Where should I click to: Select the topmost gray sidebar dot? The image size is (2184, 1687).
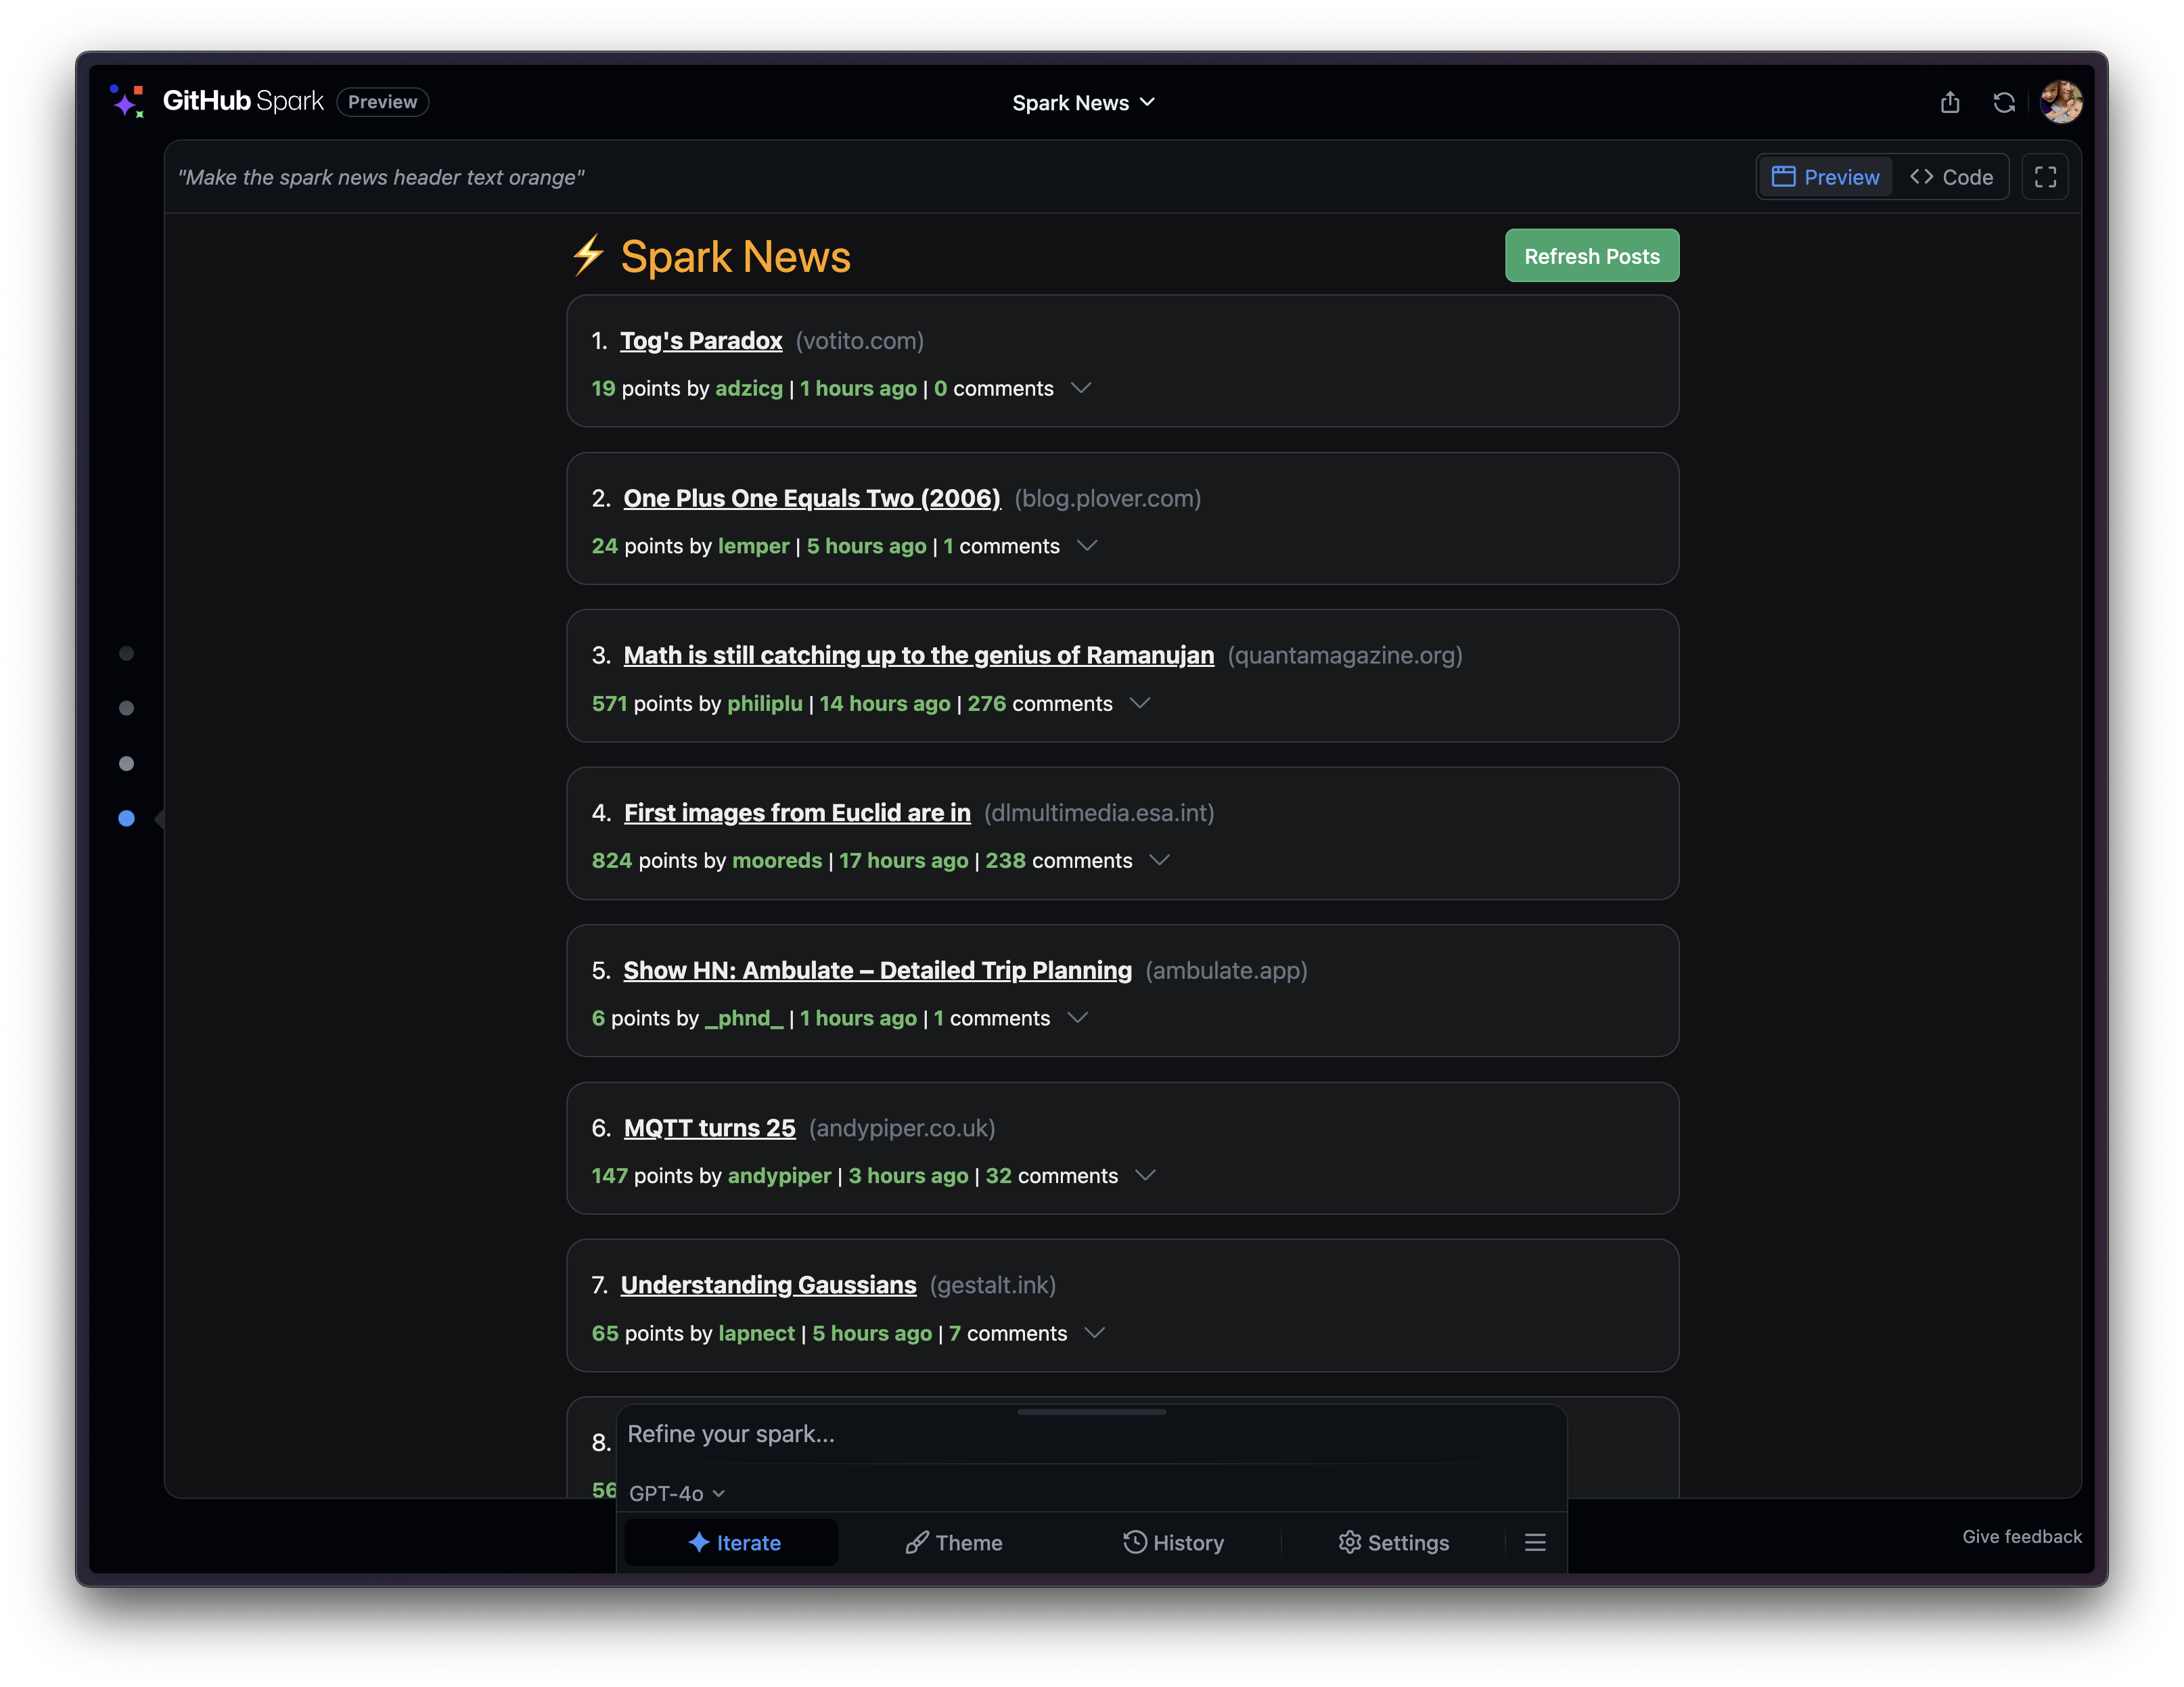(126, 654)
